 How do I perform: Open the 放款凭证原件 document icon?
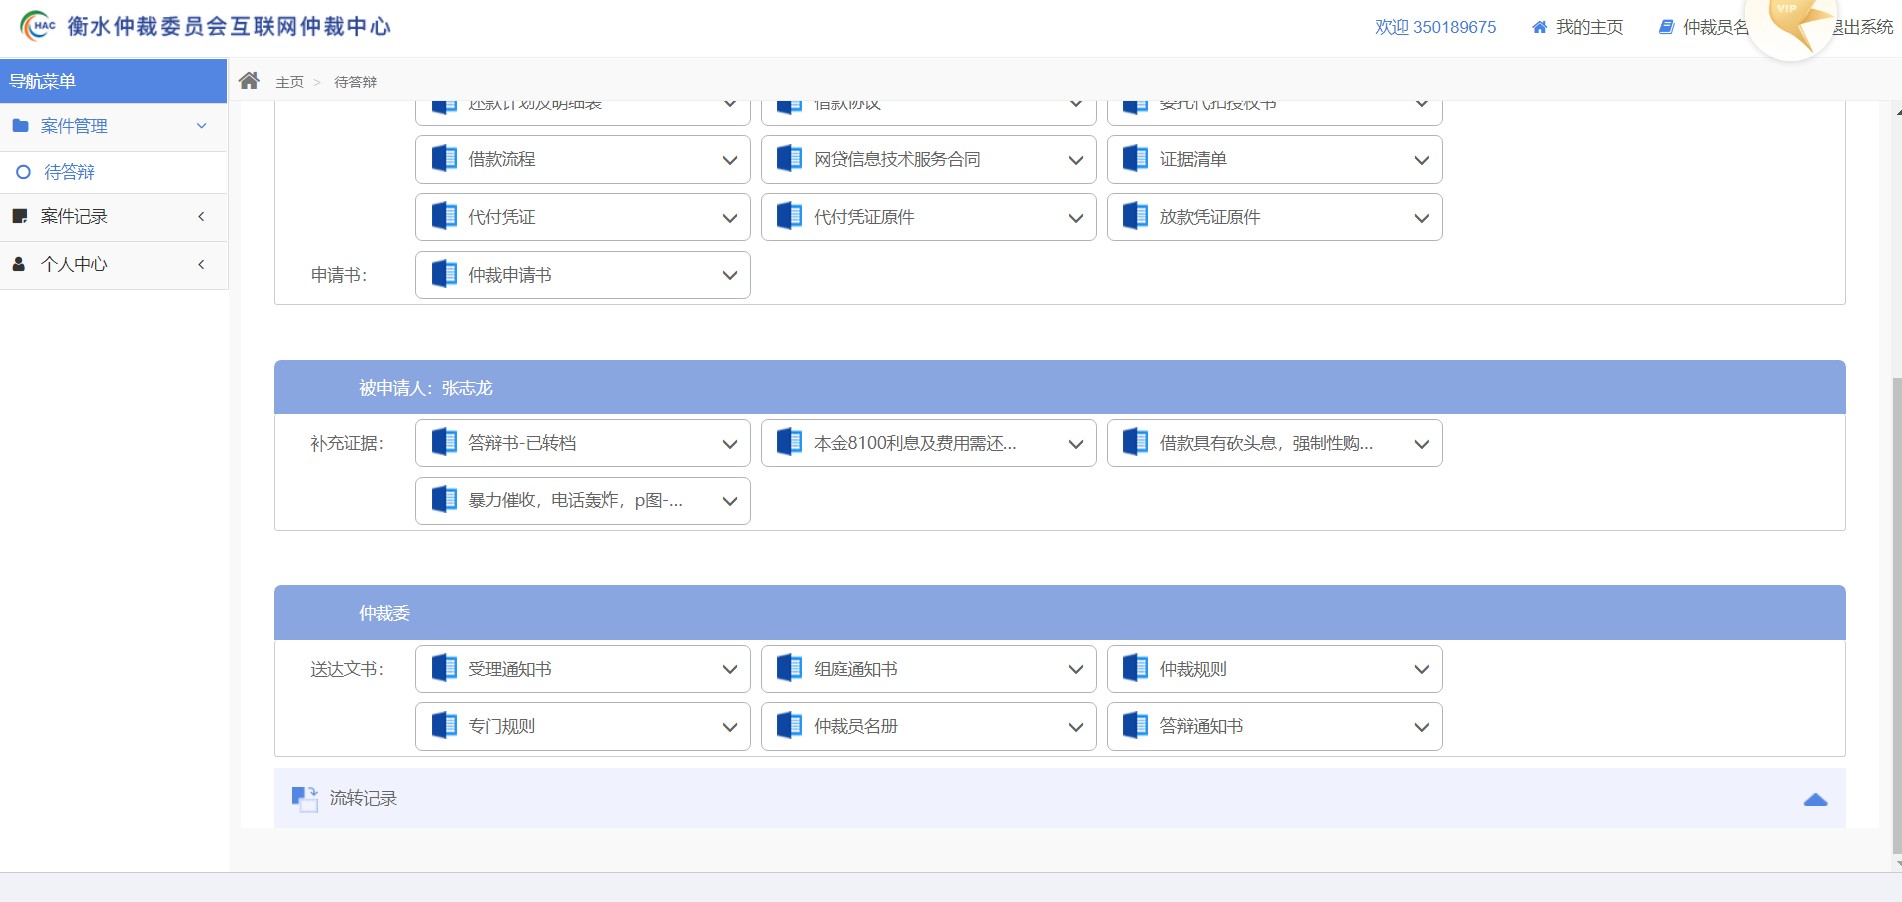(1136, 217)
